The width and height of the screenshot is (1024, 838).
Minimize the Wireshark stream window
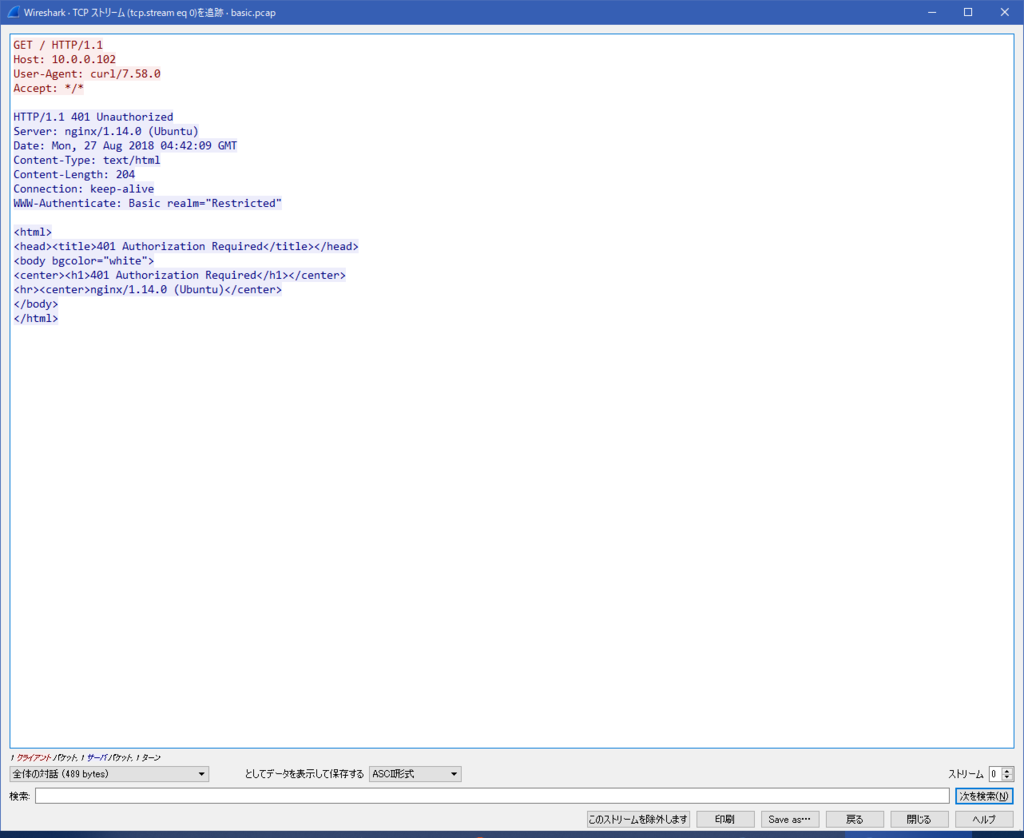(x=932, y=12)
